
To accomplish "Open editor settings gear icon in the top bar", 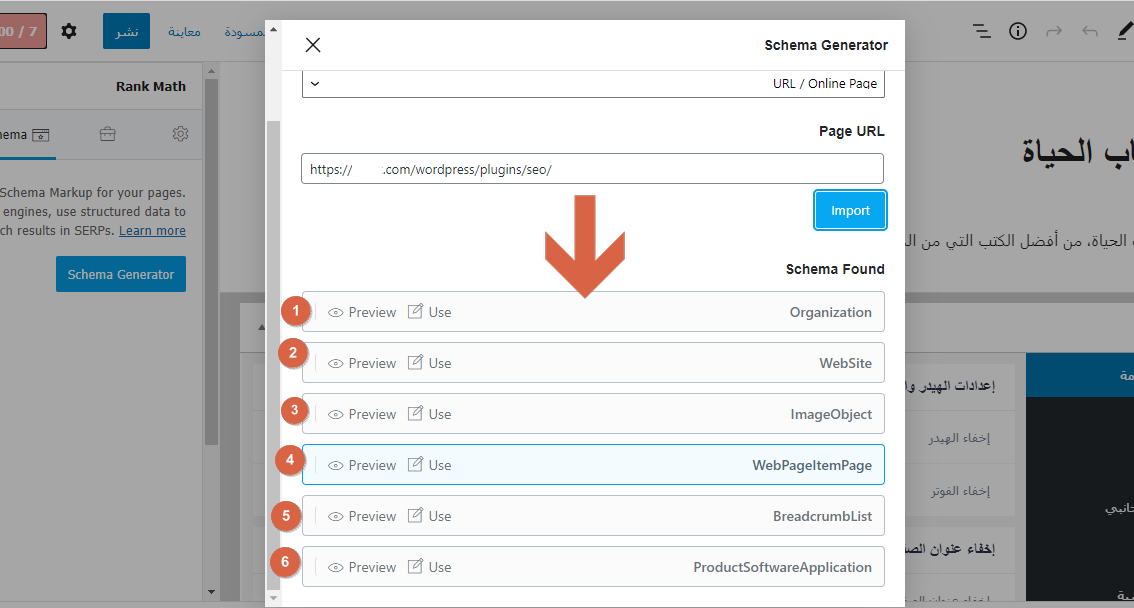I will [68, 31].
